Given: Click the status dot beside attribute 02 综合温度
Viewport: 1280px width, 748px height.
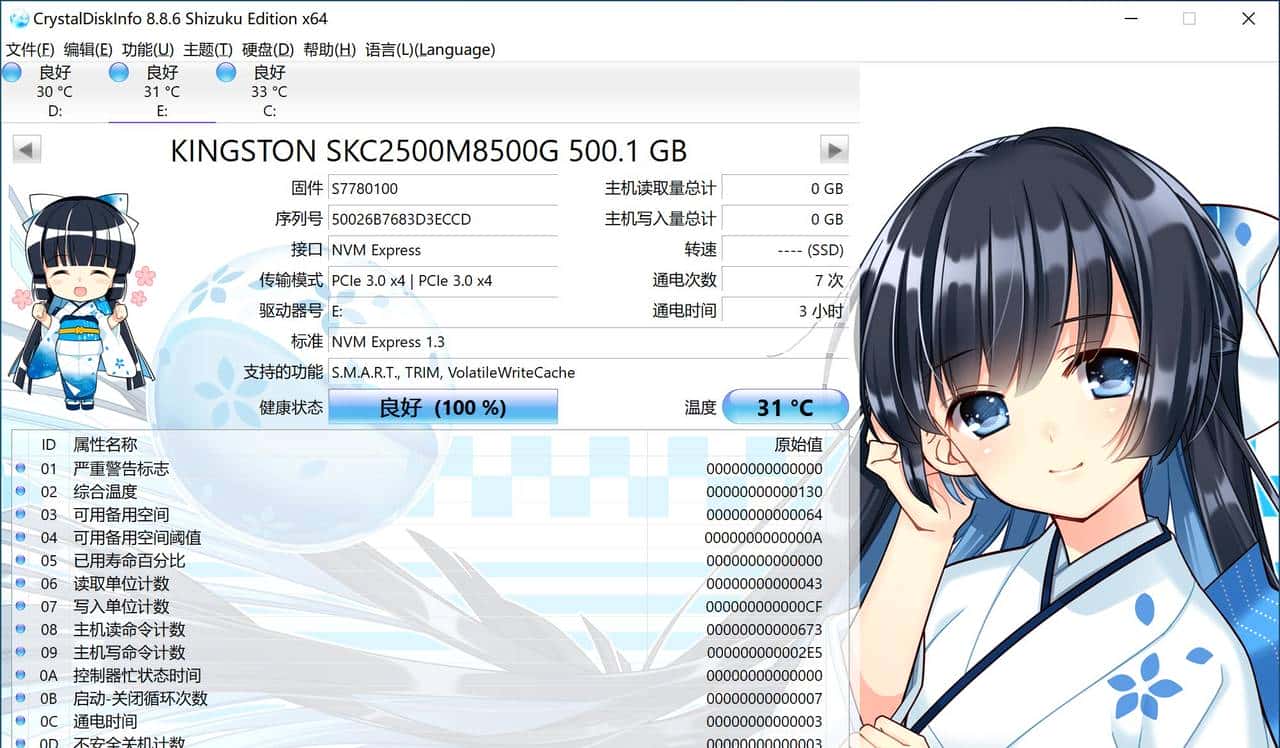Looking at the screenshot, I should click(21, 491).
